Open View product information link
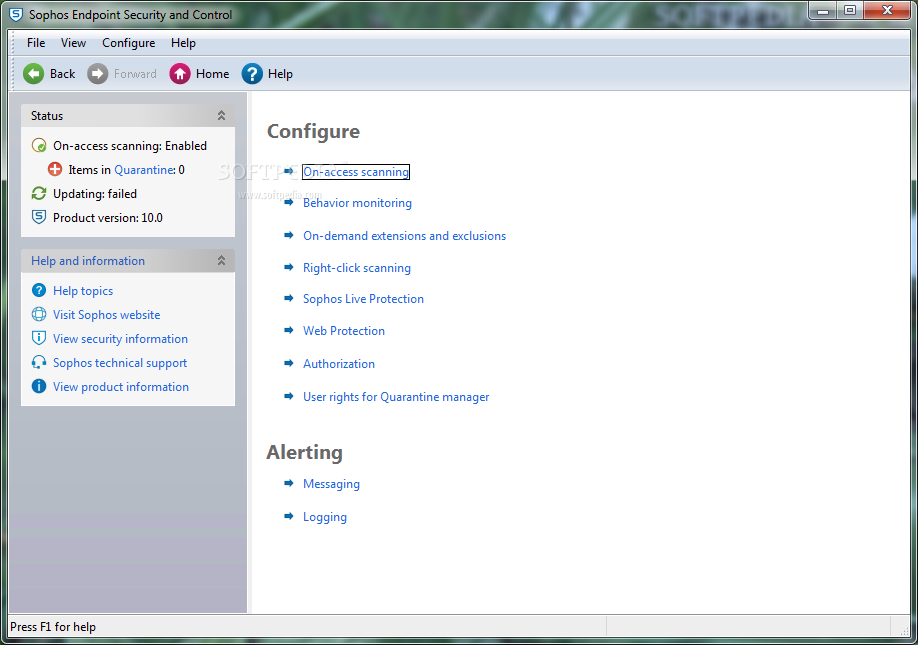Screen dimensions: 918x645 pos(121,386)
